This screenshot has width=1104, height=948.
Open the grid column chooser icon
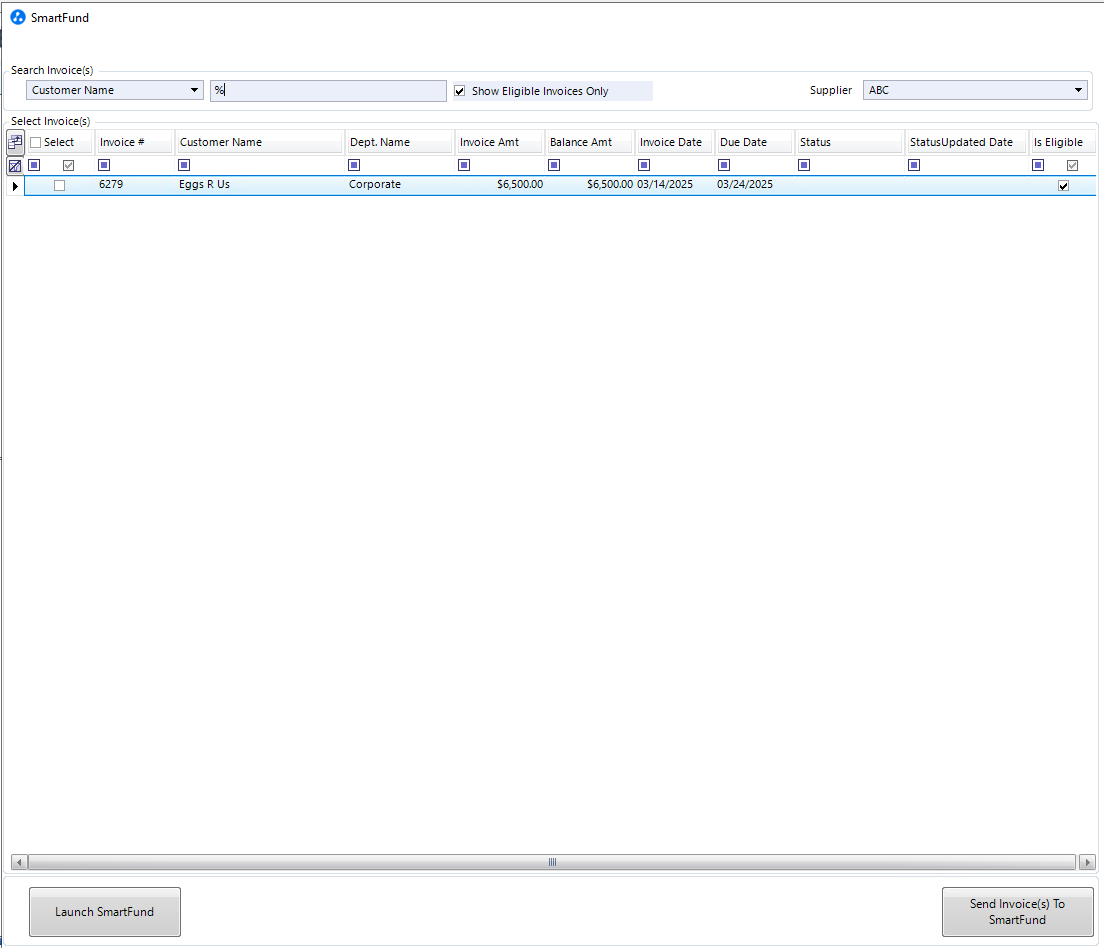[x=15, y=142]
